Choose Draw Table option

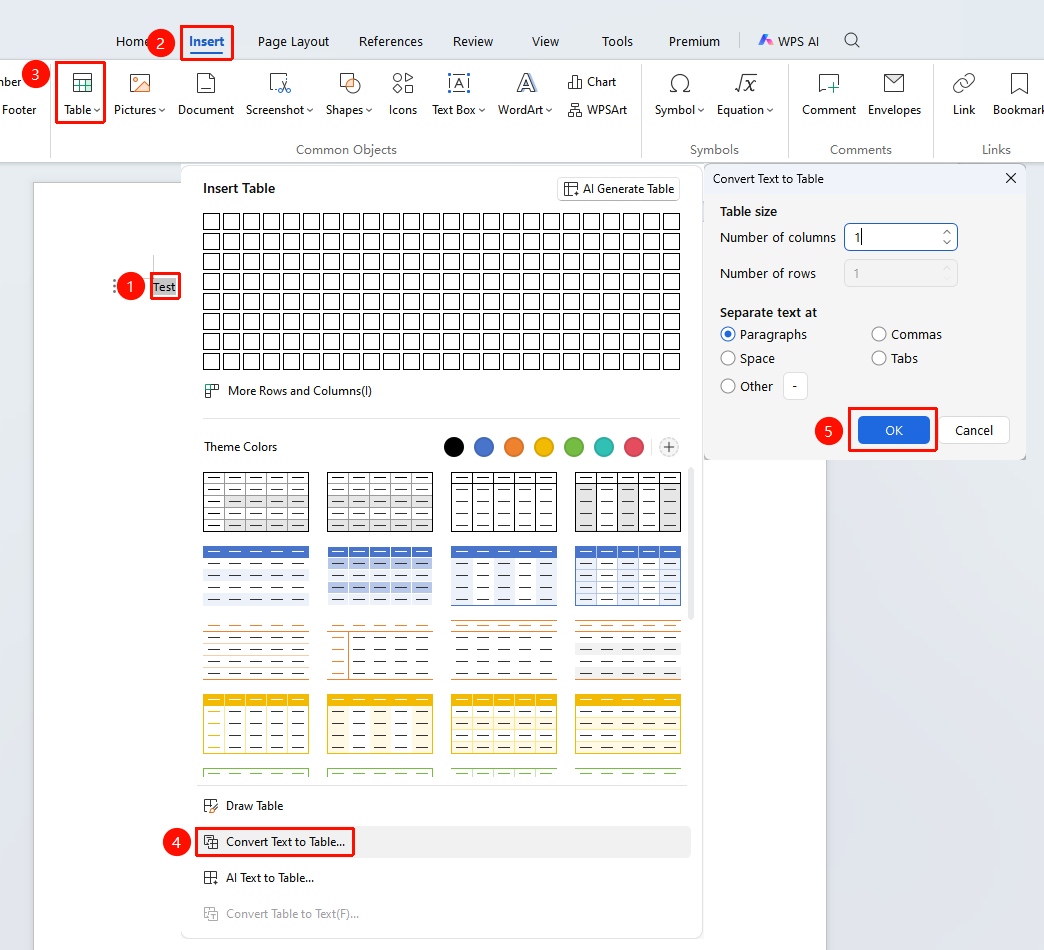243,806
